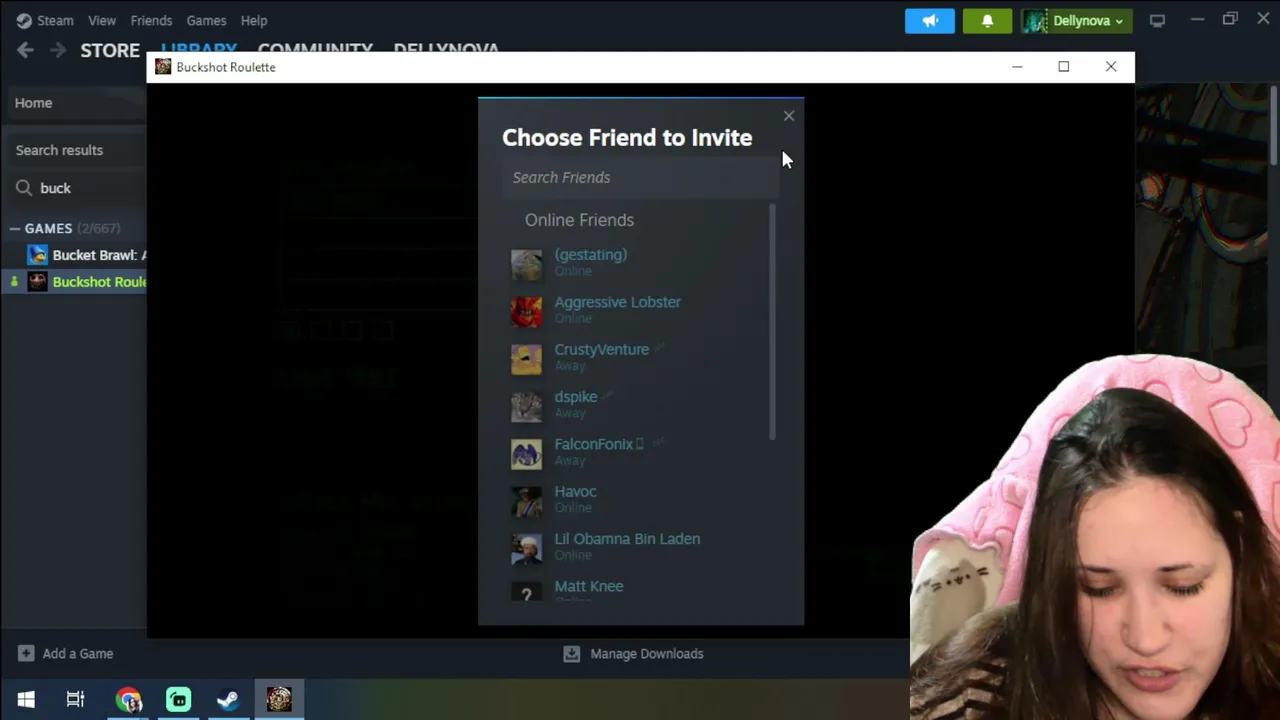Go forward with the right arrow
Image resolution: width=1280 pixels, height=720 pixels.
58,50
